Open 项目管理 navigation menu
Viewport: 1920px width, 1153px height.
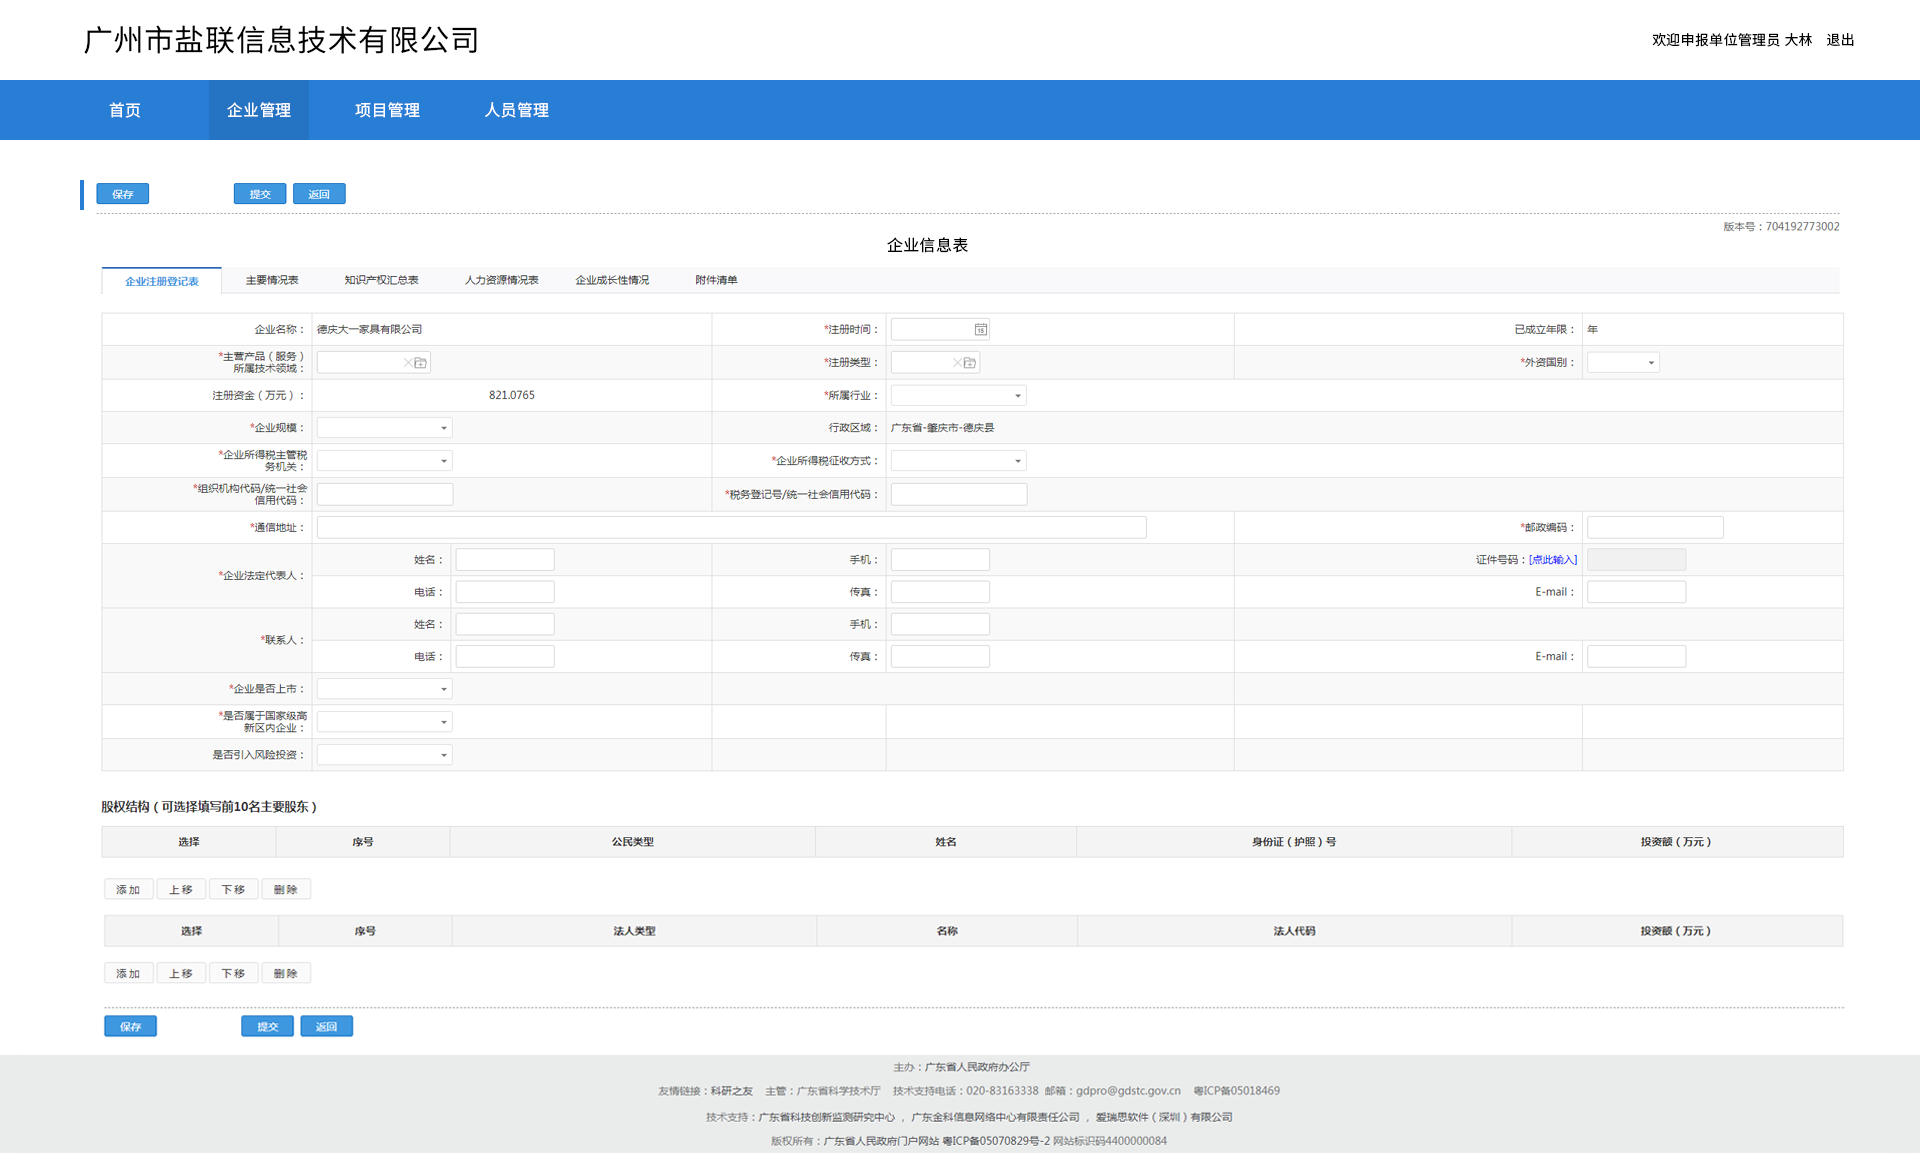point(387,110)
